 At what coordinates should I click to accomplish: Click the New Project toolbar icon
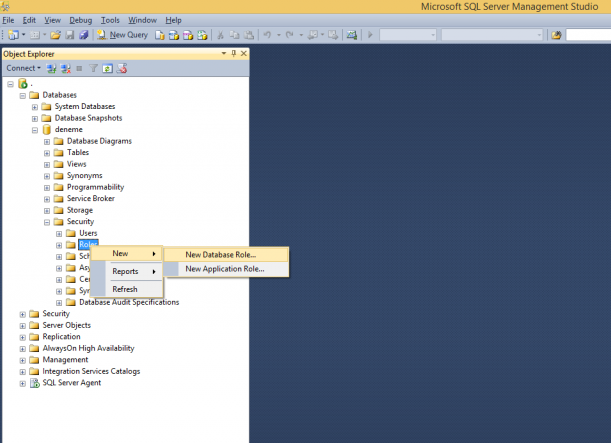(13, 35)
